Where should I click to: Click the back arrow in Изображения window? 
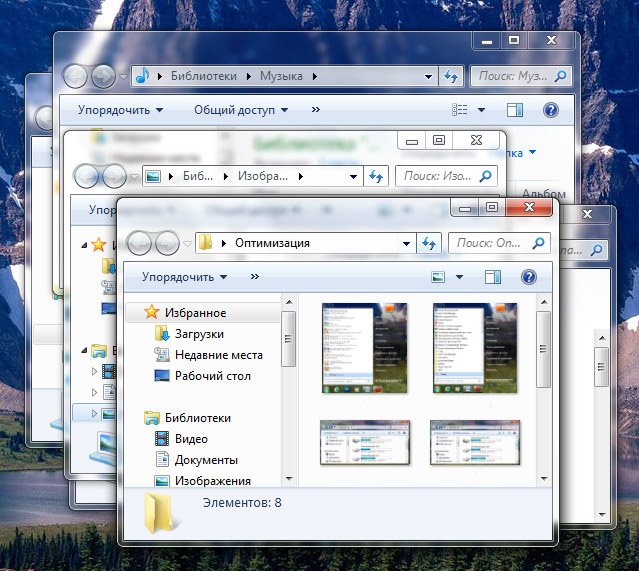[x=86, y=176]
